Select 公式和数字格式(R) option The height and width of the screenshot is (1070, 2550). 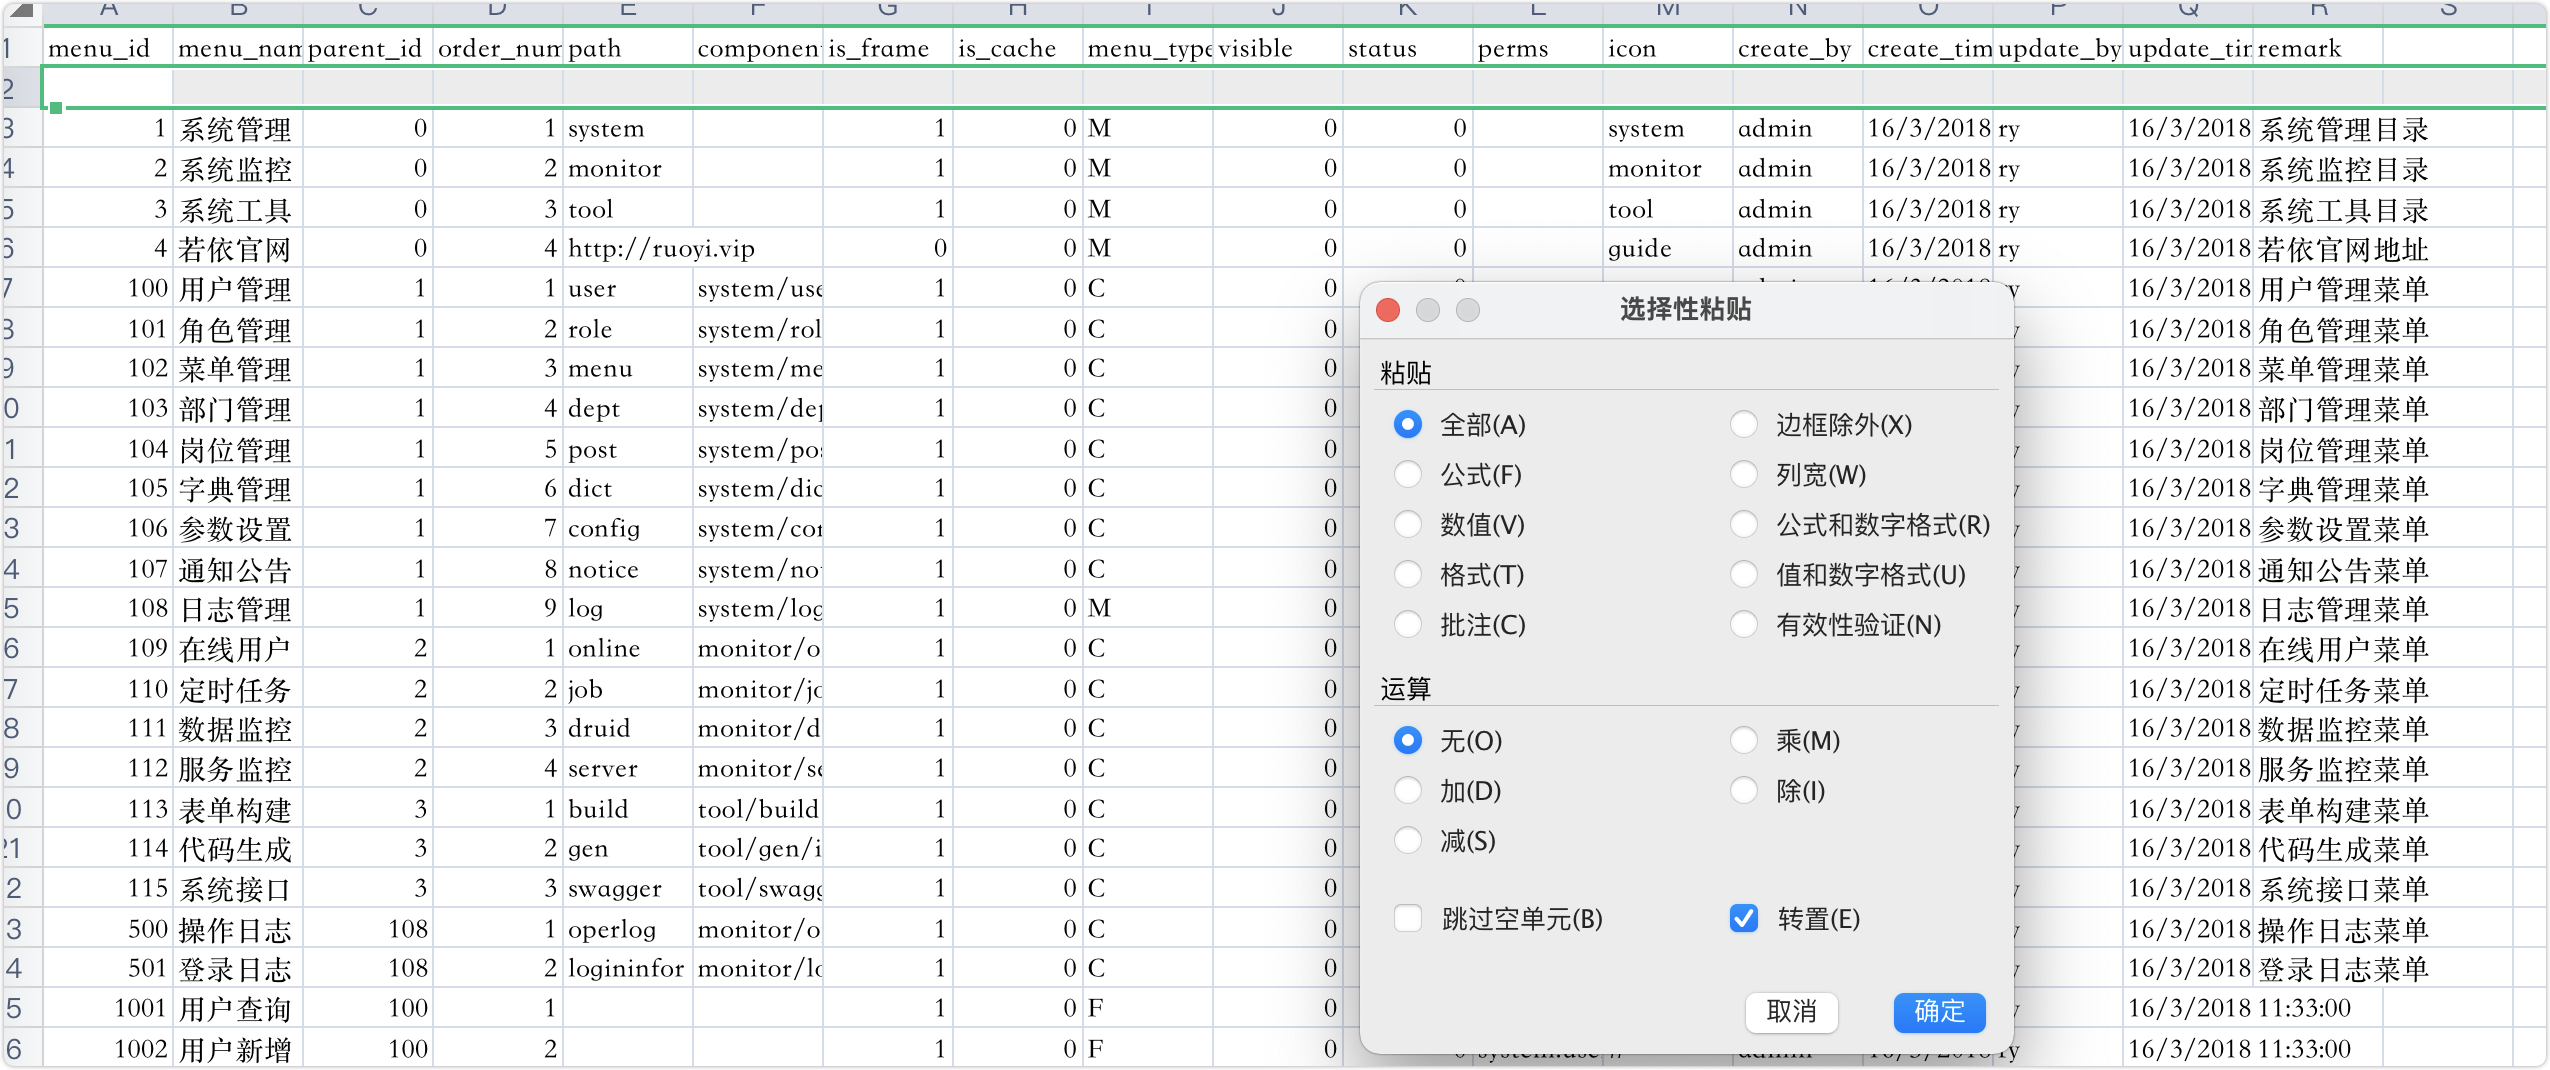coord(1743,524)
